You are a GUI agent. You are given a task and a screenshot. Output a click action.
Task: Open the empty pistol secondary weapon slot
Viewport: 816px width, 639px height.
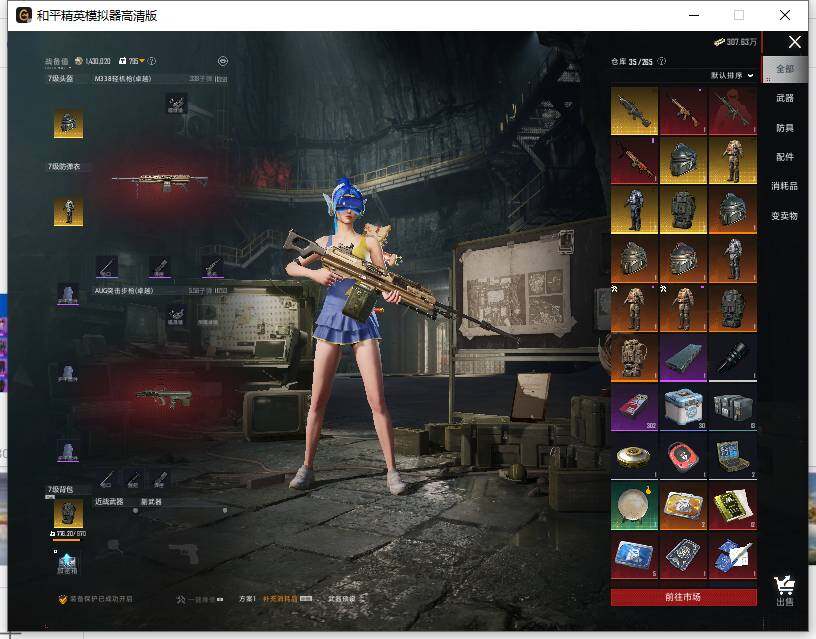[184, 553]
